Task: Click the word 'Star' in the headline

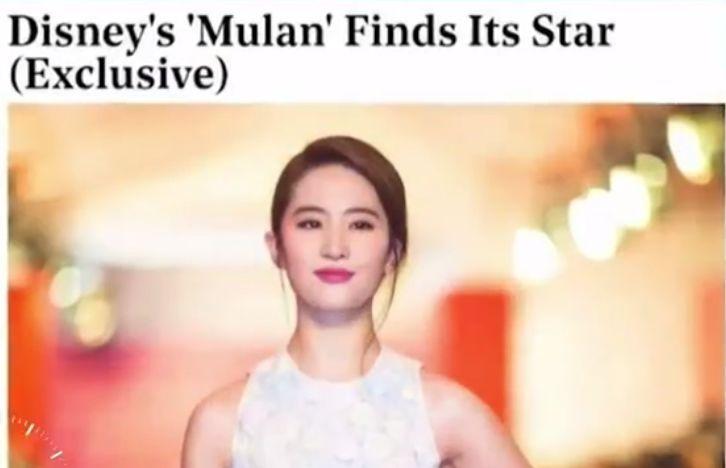Action: coord(572,31)
